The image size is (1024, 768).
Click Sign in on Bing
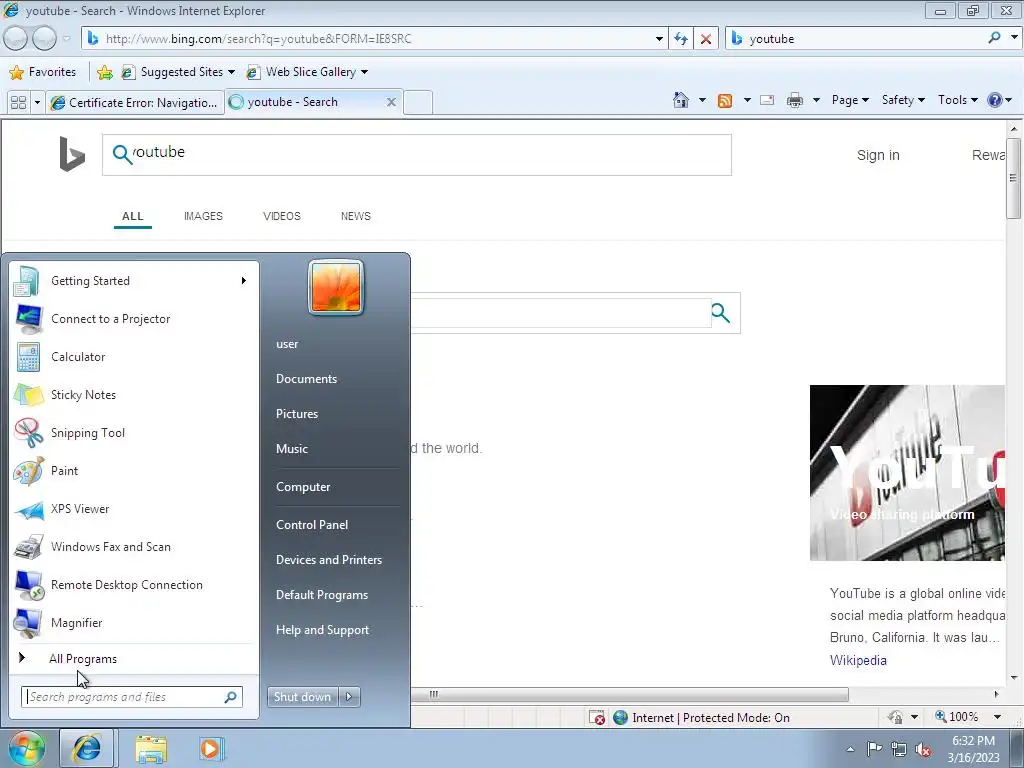878,155
